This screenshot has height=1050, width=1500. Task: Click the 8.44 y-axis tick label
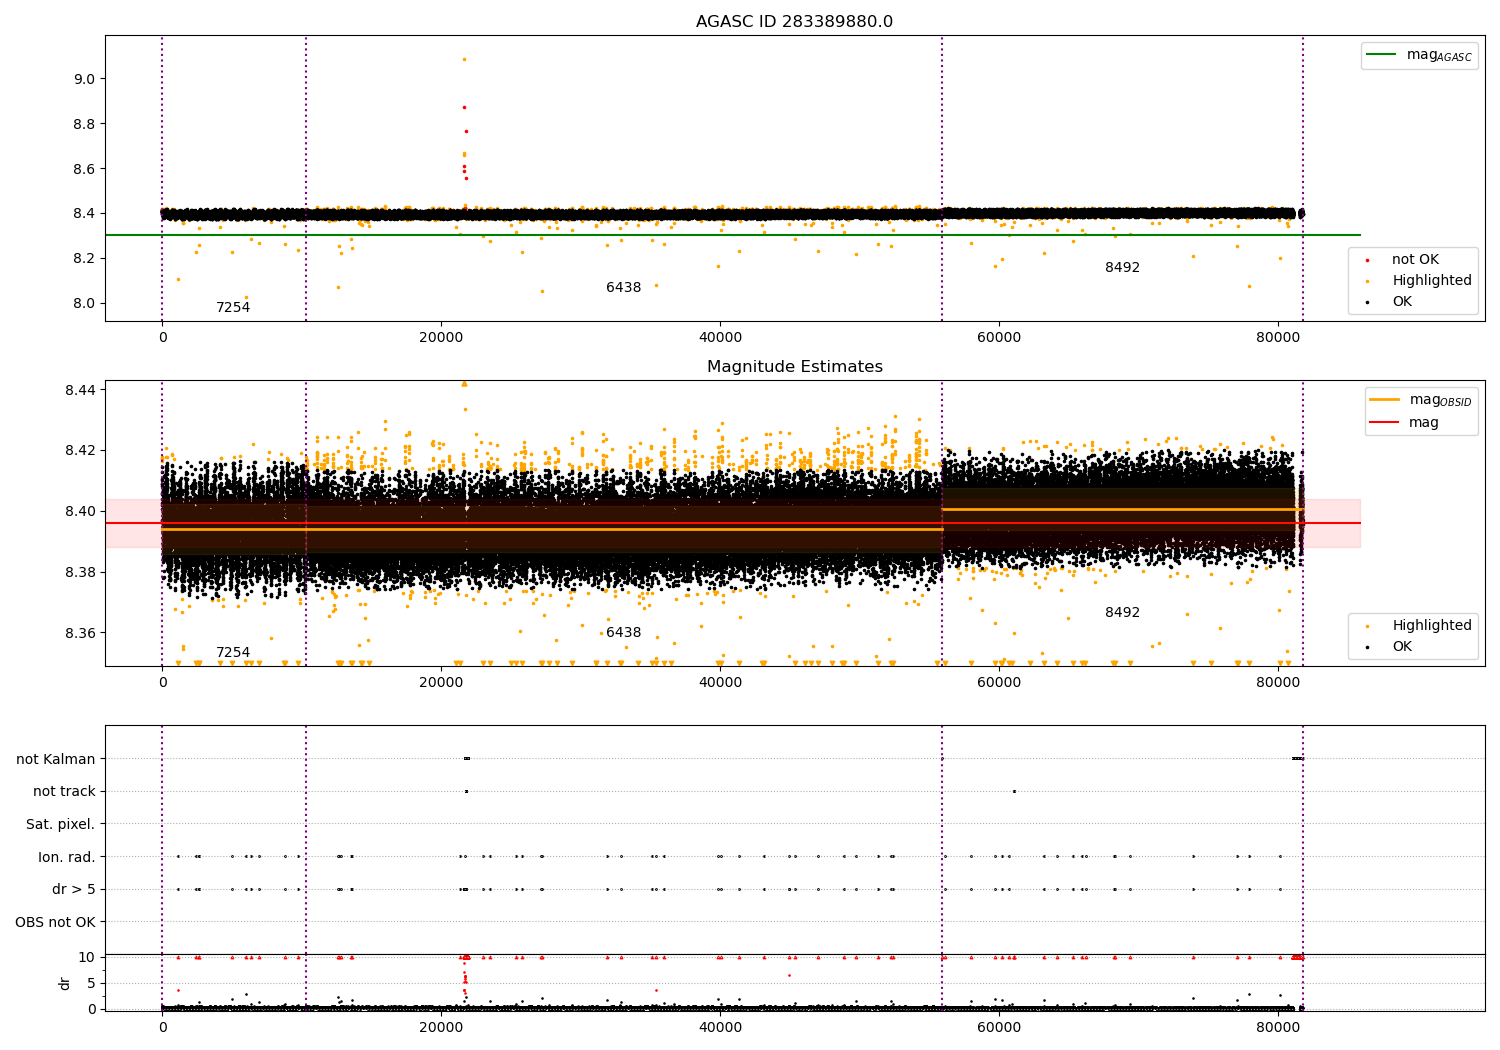click(x=80, y=390)
